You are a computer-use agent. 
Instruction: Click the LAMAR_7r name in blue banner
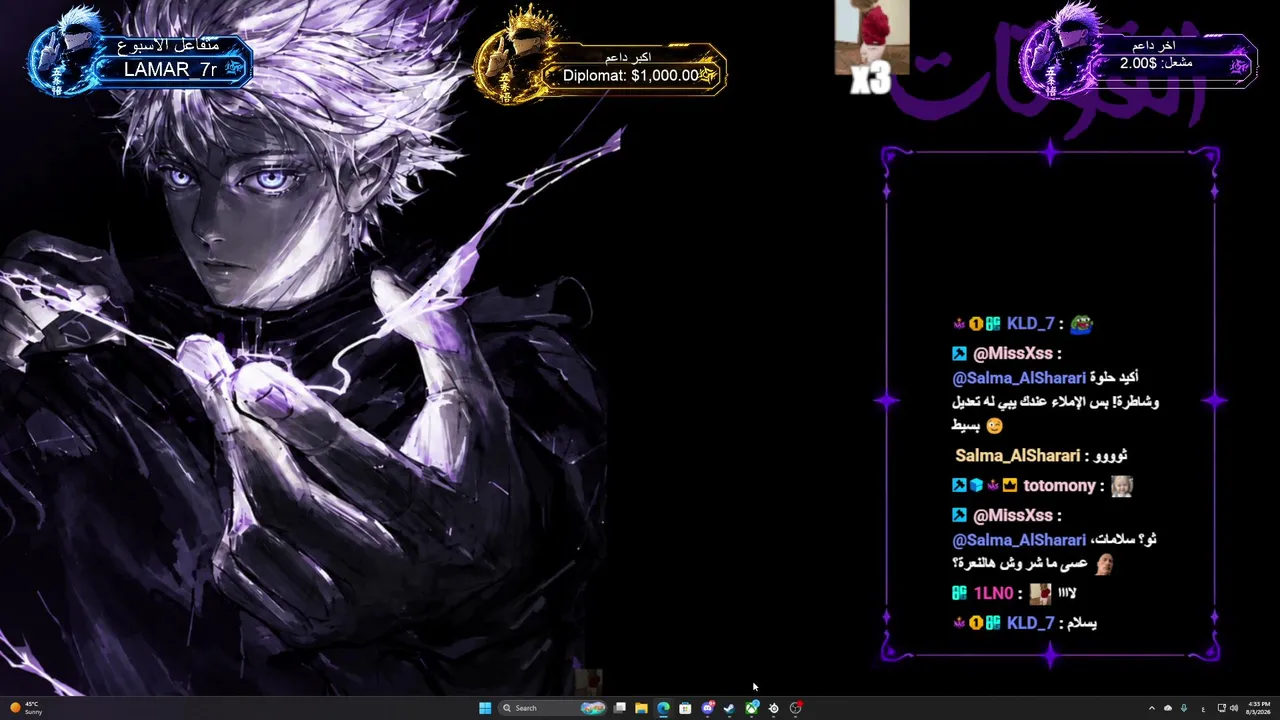[170, 69]
